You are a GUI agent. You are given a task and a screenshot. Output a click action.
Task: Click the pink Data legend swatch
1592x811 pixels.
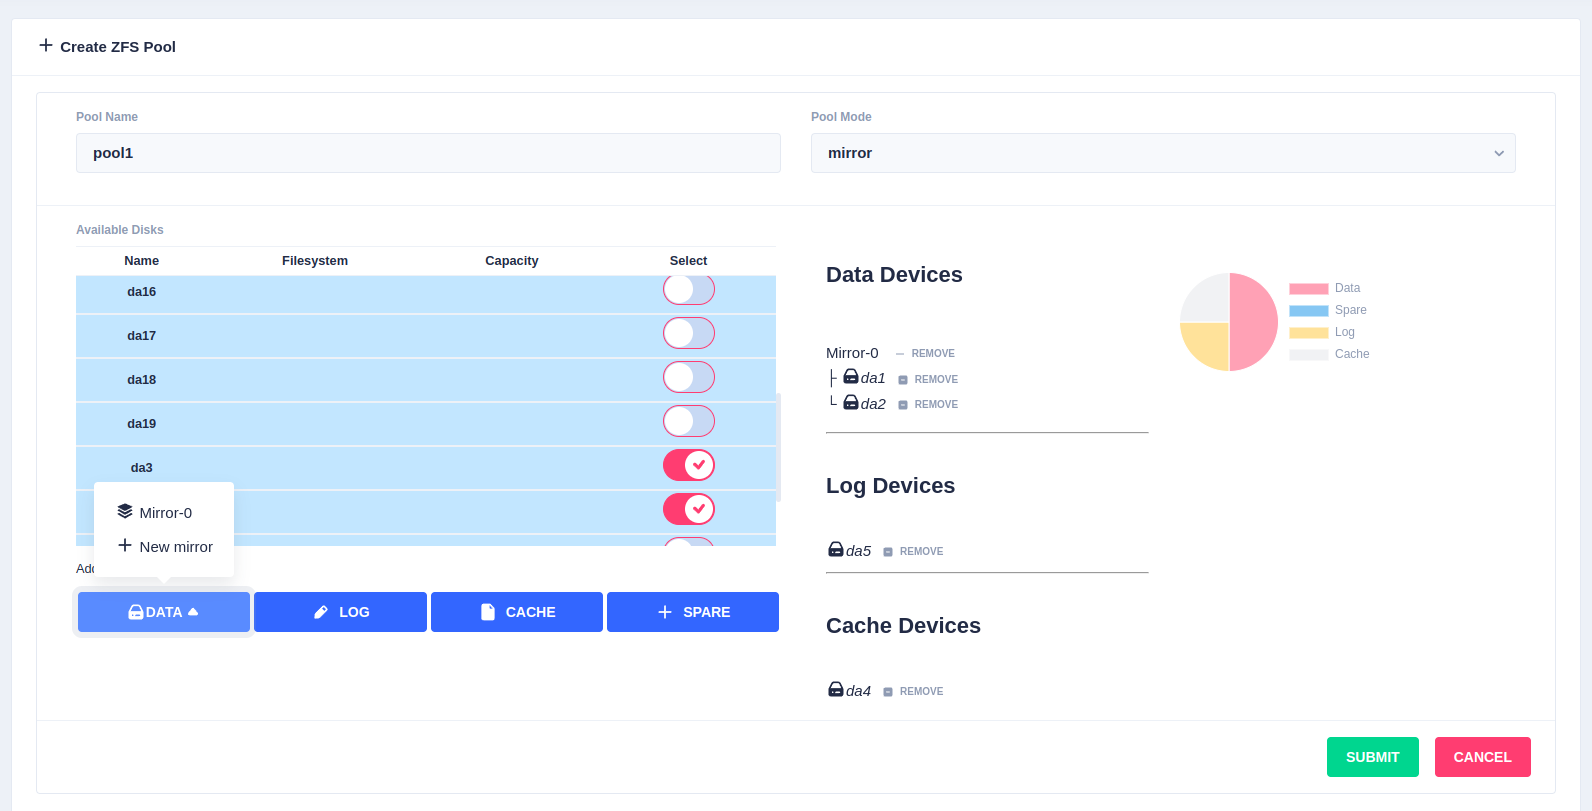[x=1309, y=289]
